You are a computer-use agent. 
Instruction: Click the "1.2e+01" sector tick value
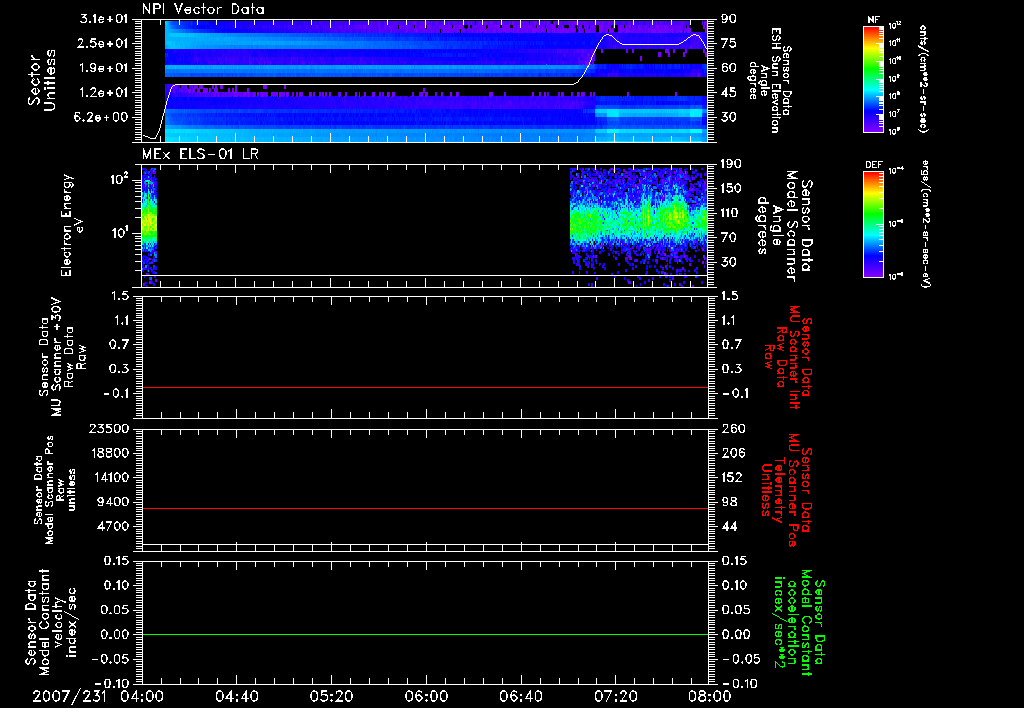pyautogui.click(x=104, y=93)
